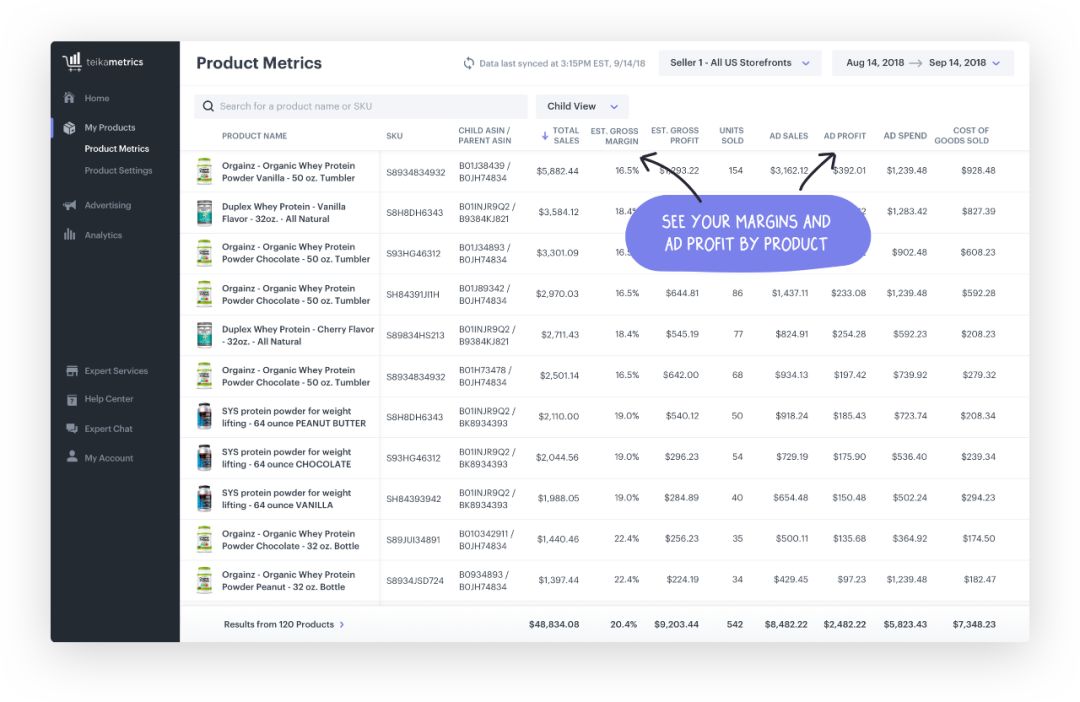
Task: Open the Seller 1 - All US Storefronts dropdown
Action: click(740, 63)
